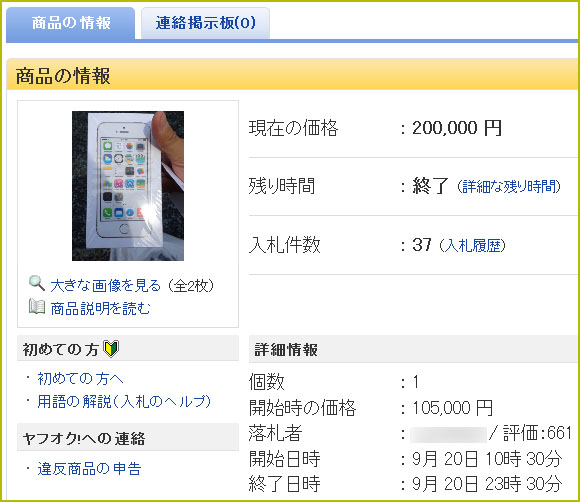Click the open book icon
Viewport: 580px width, 502px height.
(37, 307)
